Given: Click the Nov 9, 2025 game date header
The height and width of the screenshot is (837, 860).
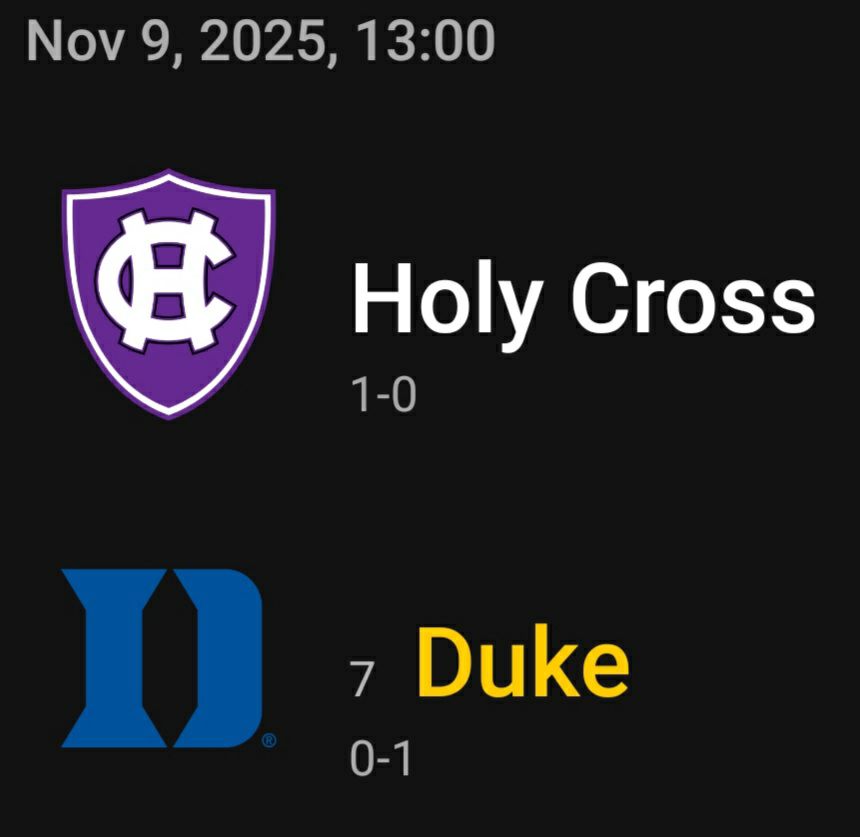Looking at the screenshot, I should 260,42.
